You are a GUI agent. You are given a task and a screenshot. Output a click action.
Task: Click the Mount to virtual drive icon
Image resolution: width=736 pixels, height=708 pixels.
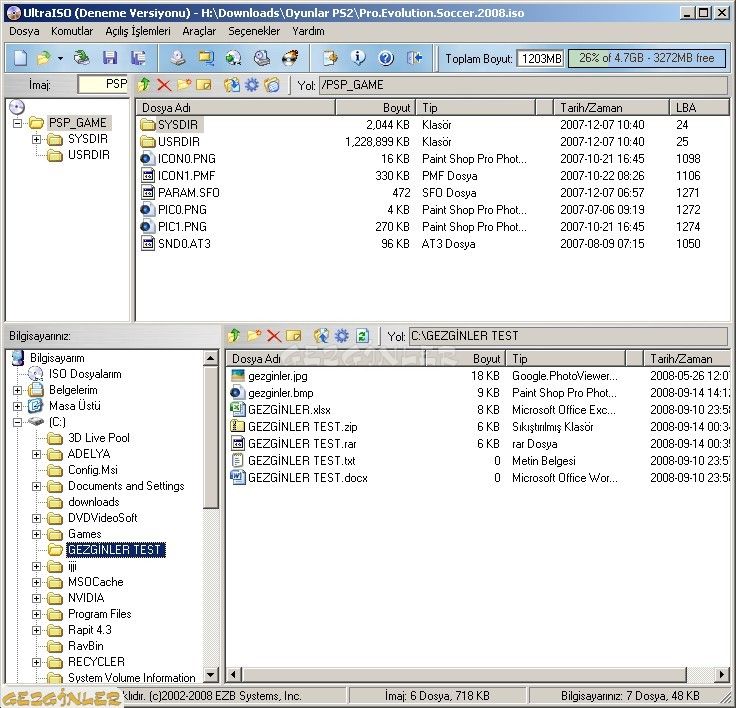coord(261,58)
